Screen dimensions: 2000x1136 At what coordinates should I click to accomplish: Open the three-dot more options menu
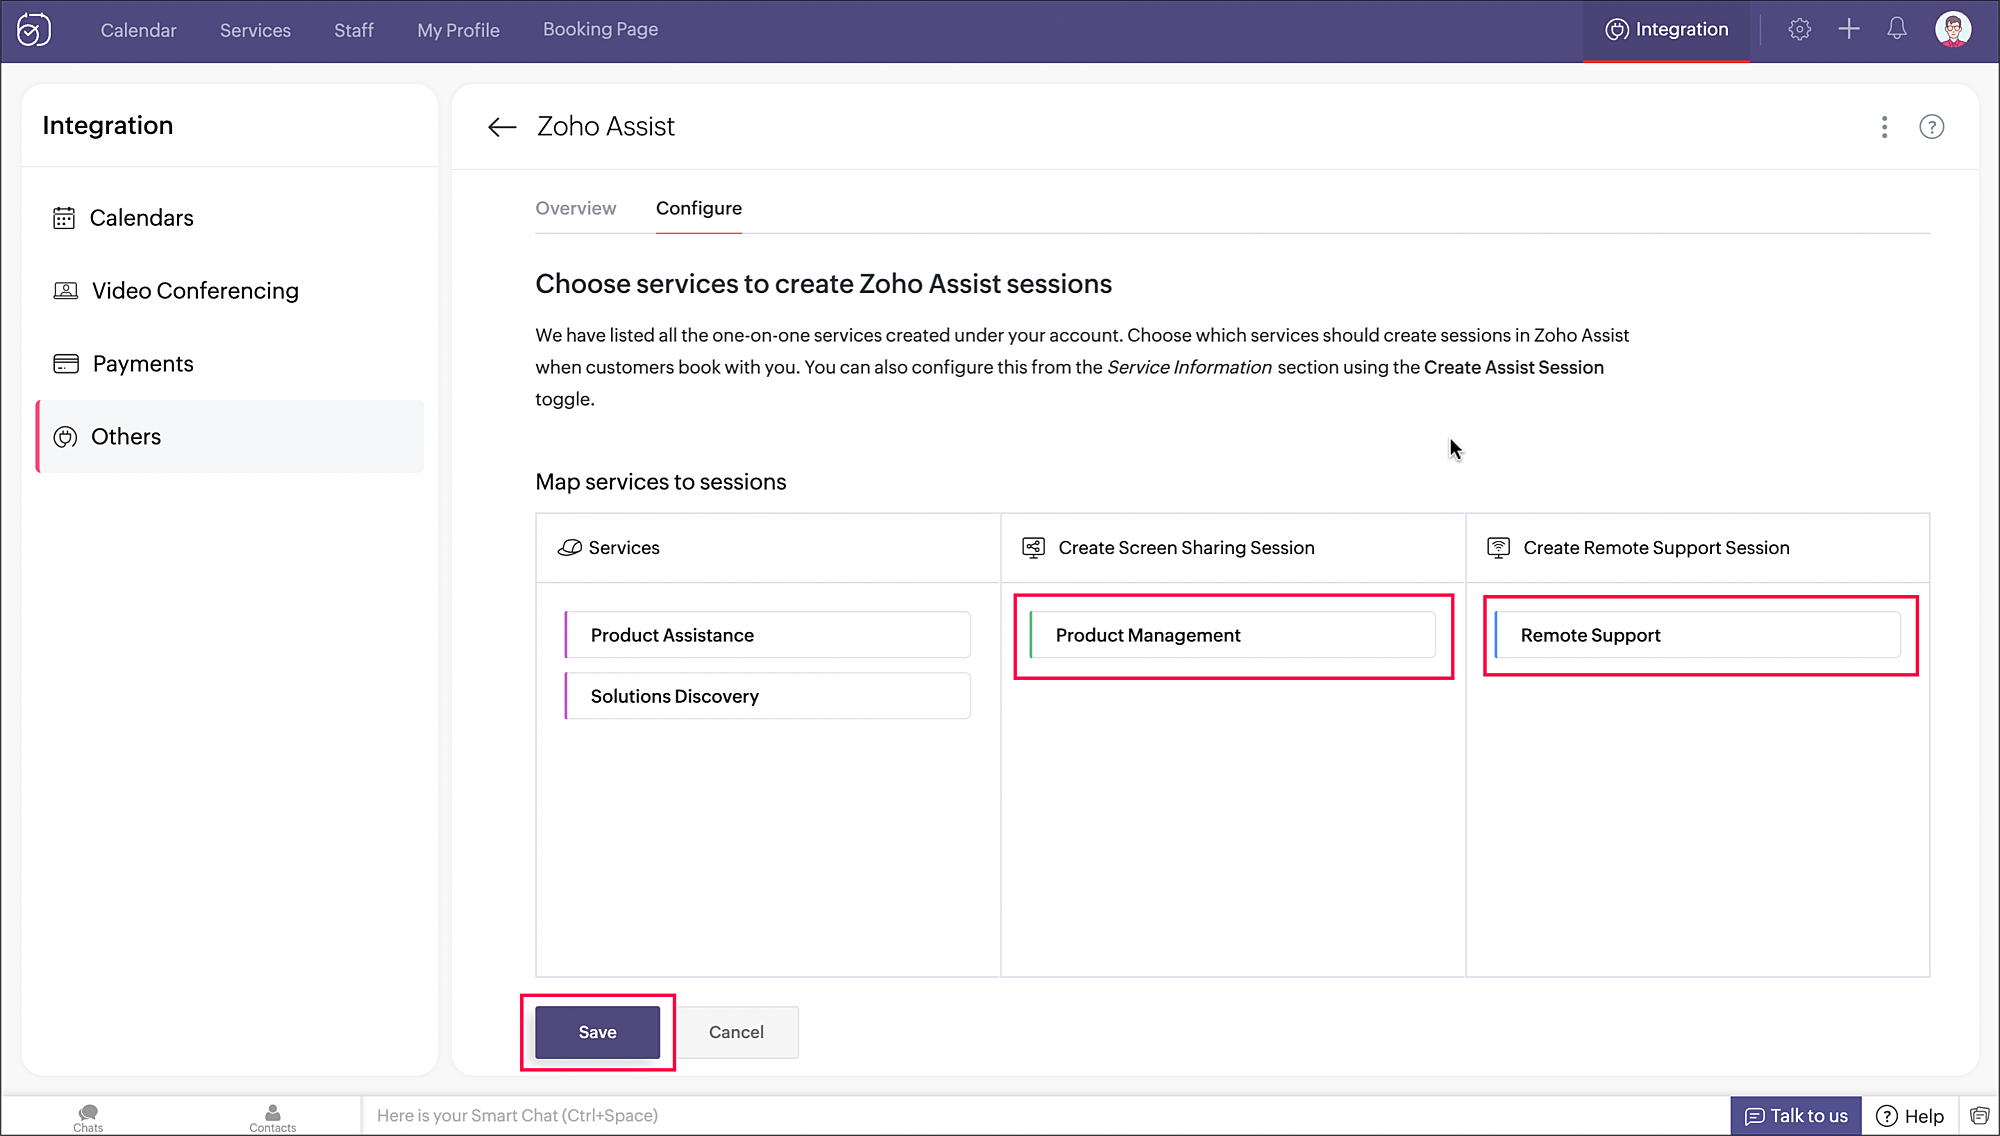[x=1885, y=127]
